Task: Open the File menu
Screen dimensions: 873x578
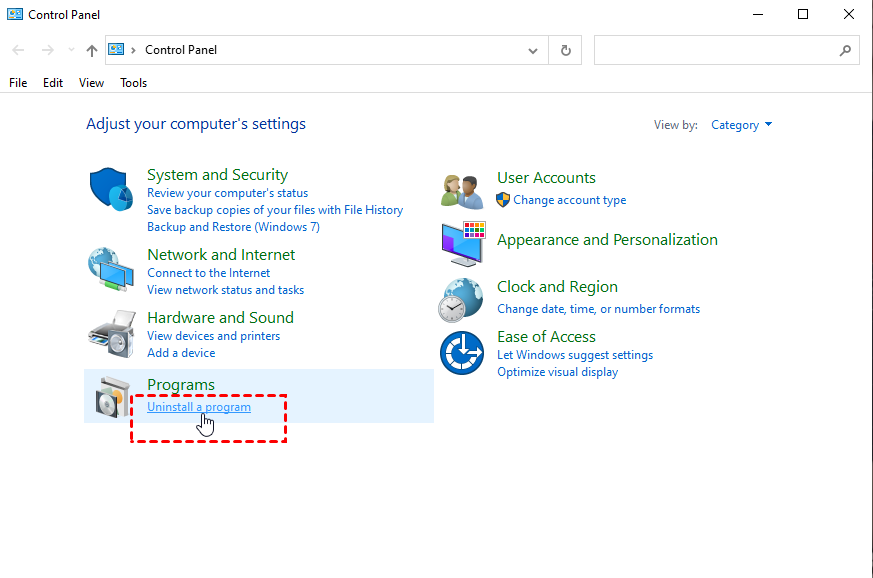Action: (x=18, y=83)
